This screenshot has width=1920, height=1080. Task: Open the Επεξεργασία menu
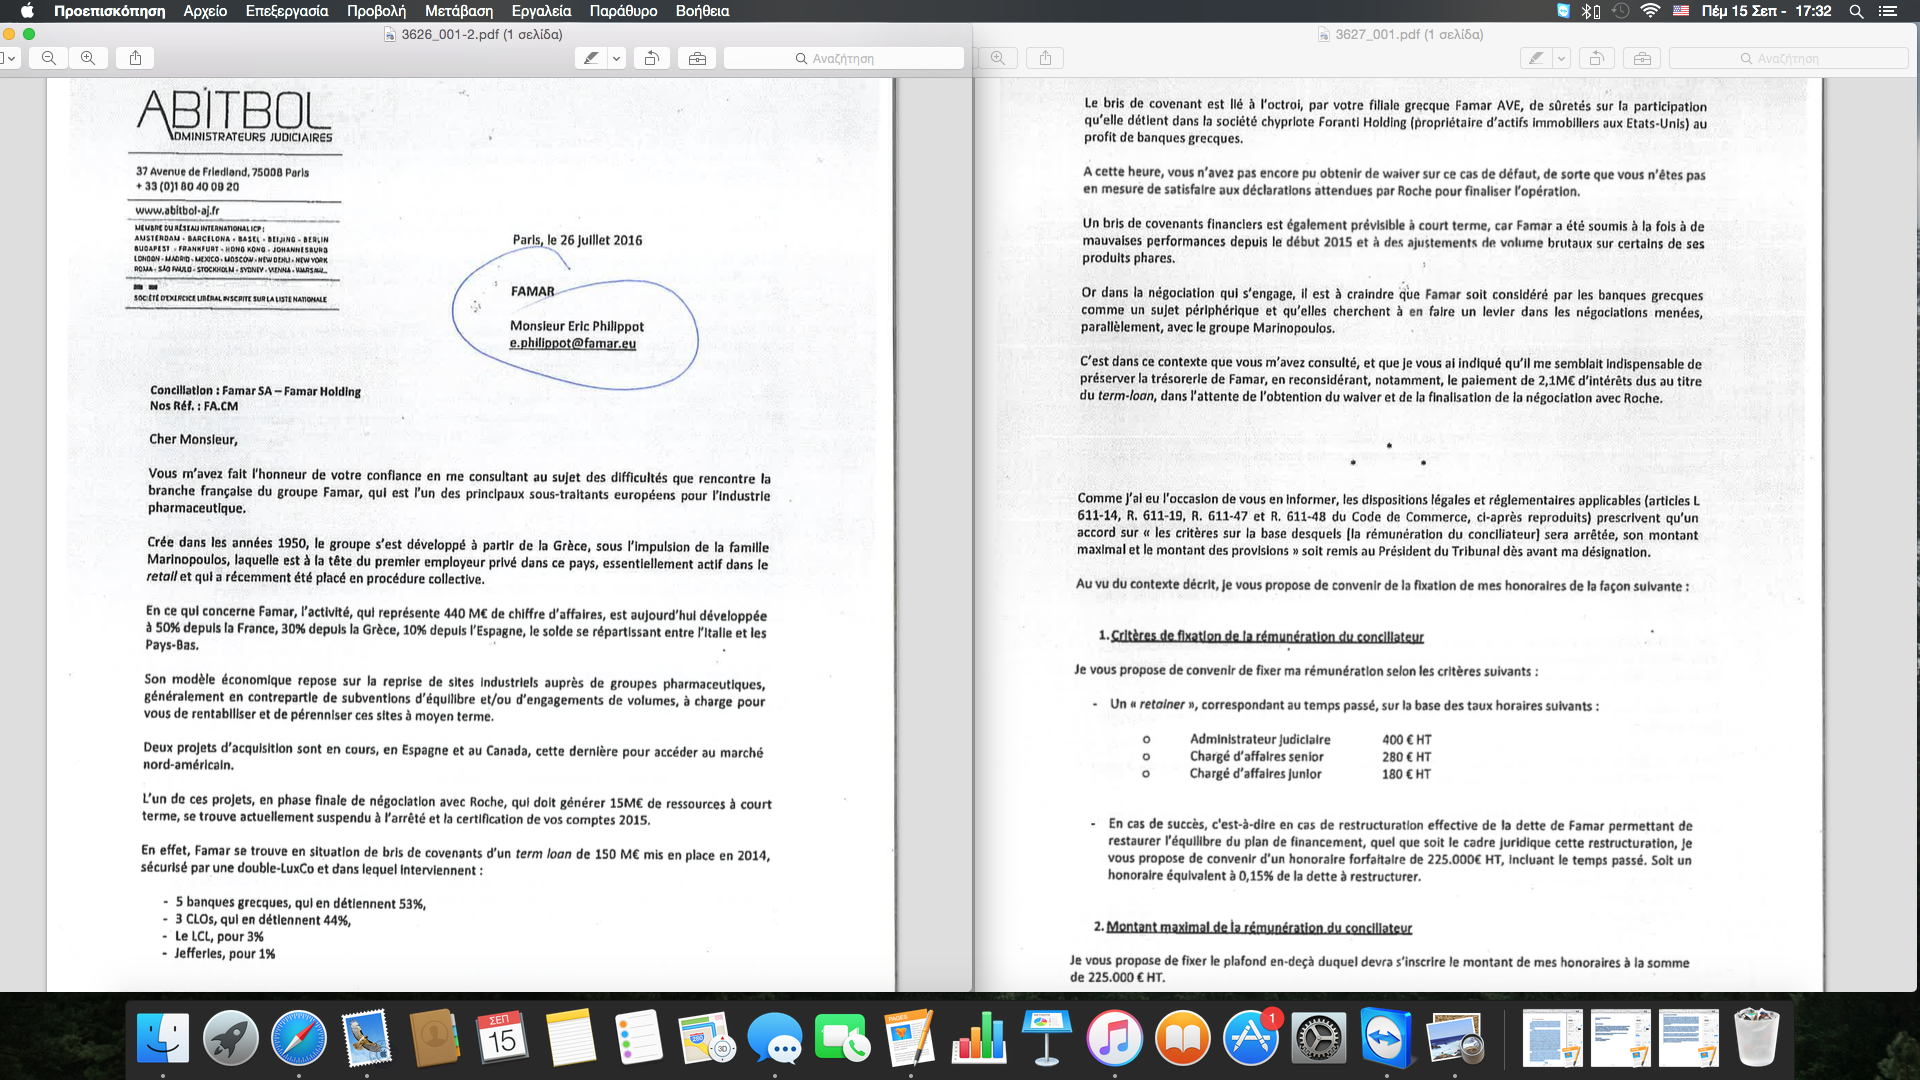(287, 11)
